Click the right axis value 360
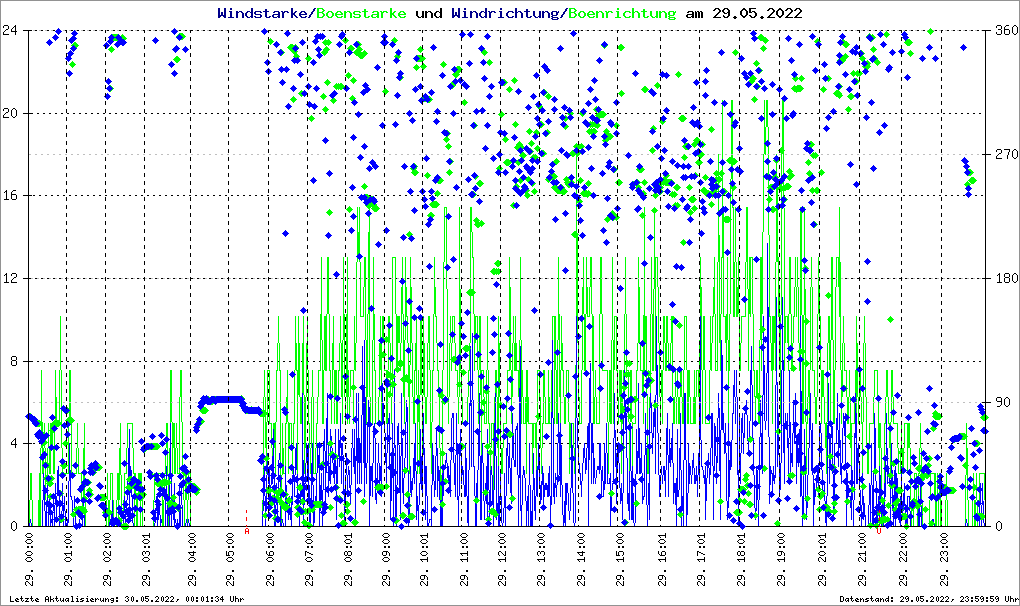 1003,30
